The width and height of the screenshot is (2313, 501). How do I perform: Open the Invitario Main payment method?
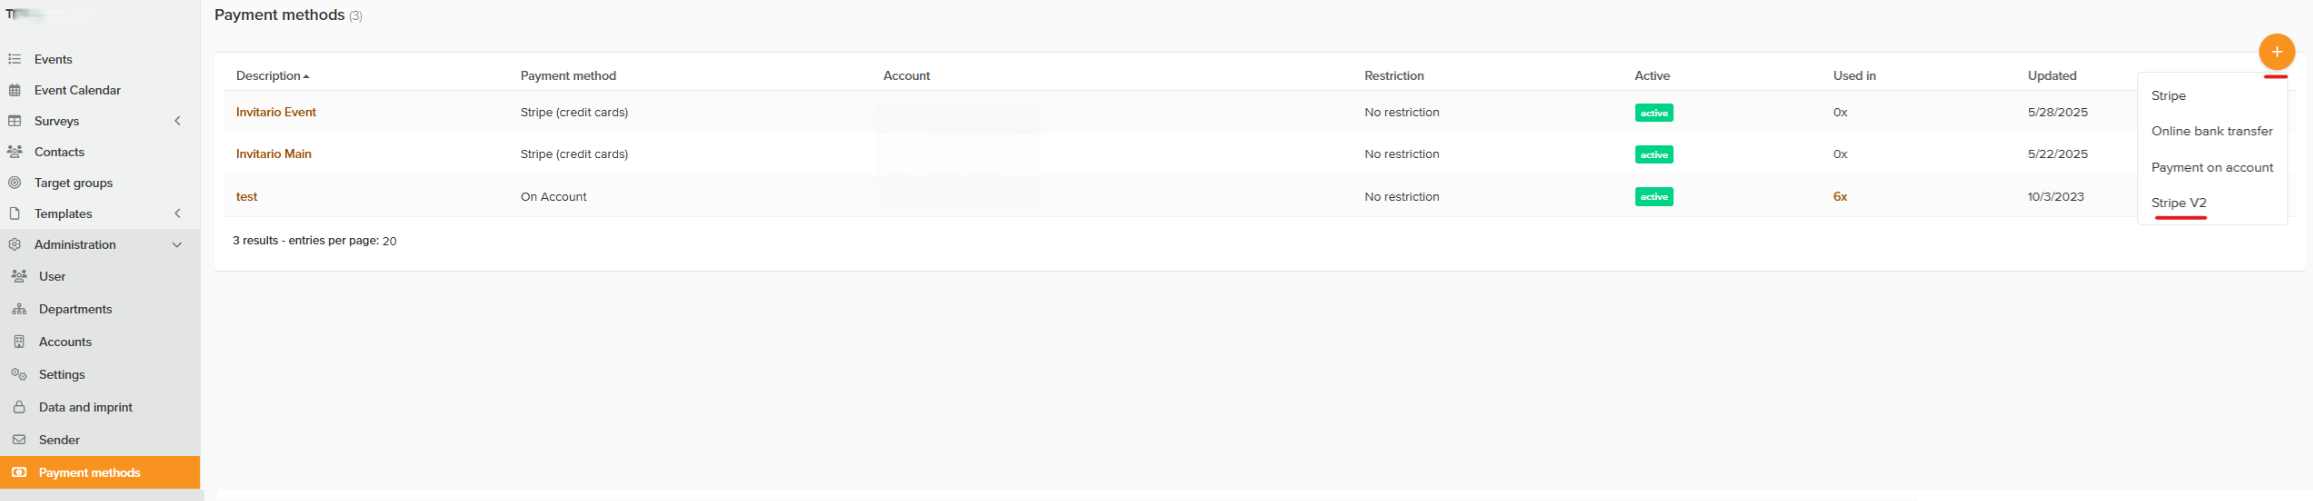pos(273,154)
